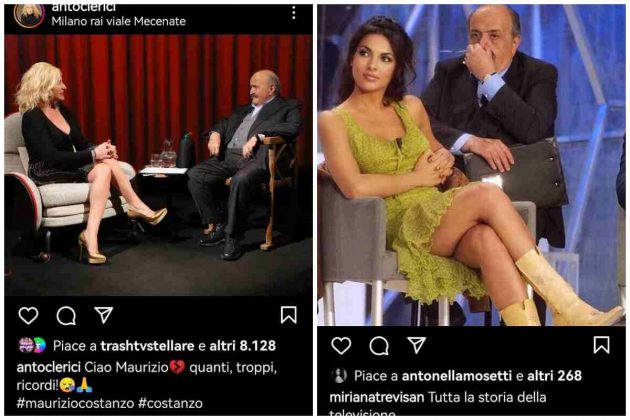Screen dimensions: 630x420
Task: Like the antoclerici post with heart icon
Action: pos(29,315)
